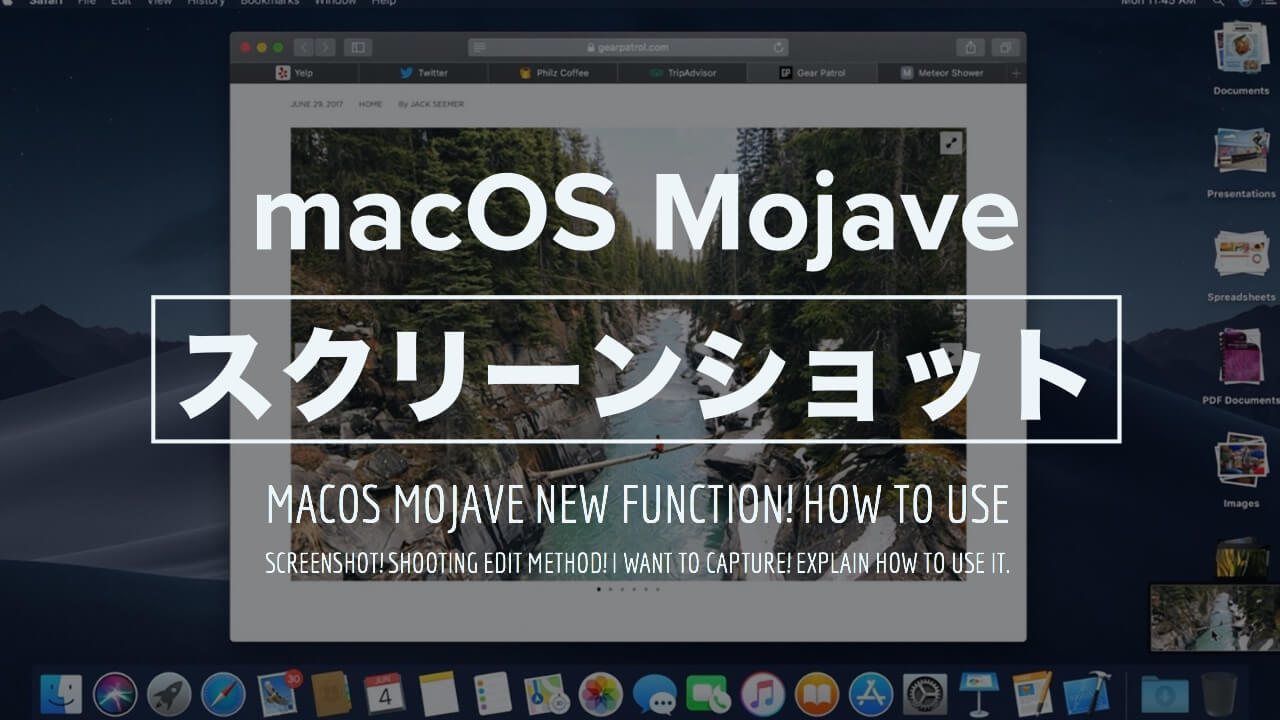Launch Siri from the Dock
Image resolution: width=1280 pixels, height=720 pixels.
[115, 693]
